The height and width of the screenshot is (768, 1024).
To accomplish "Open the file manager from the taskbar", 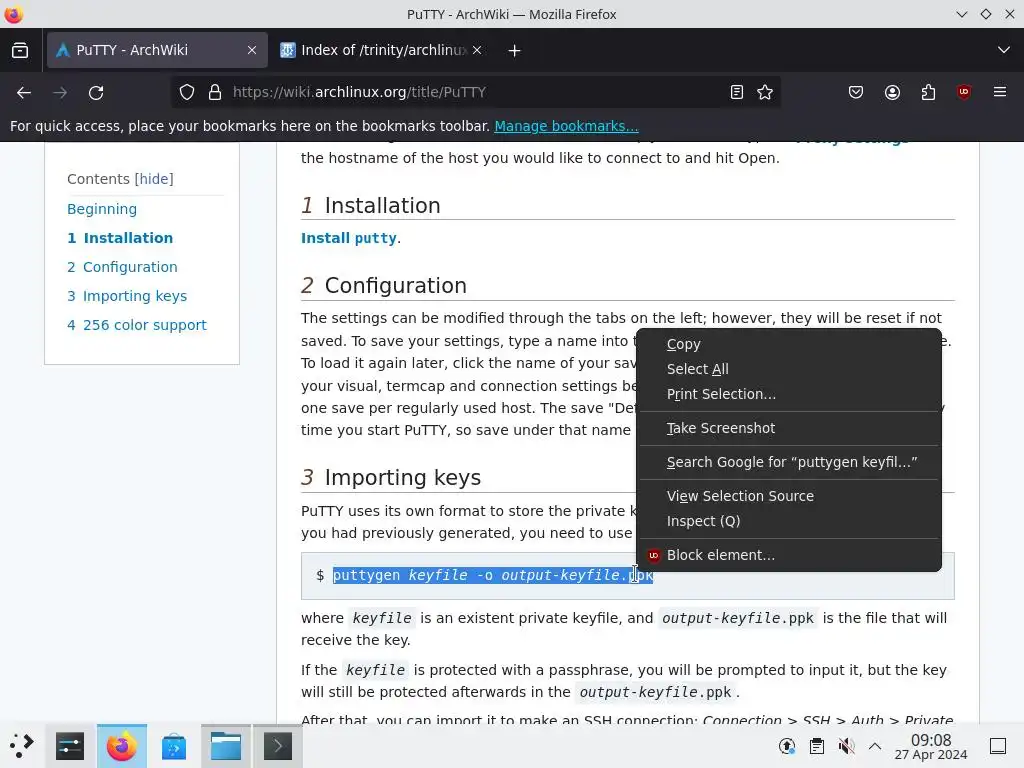I will [x=226, y=746].
